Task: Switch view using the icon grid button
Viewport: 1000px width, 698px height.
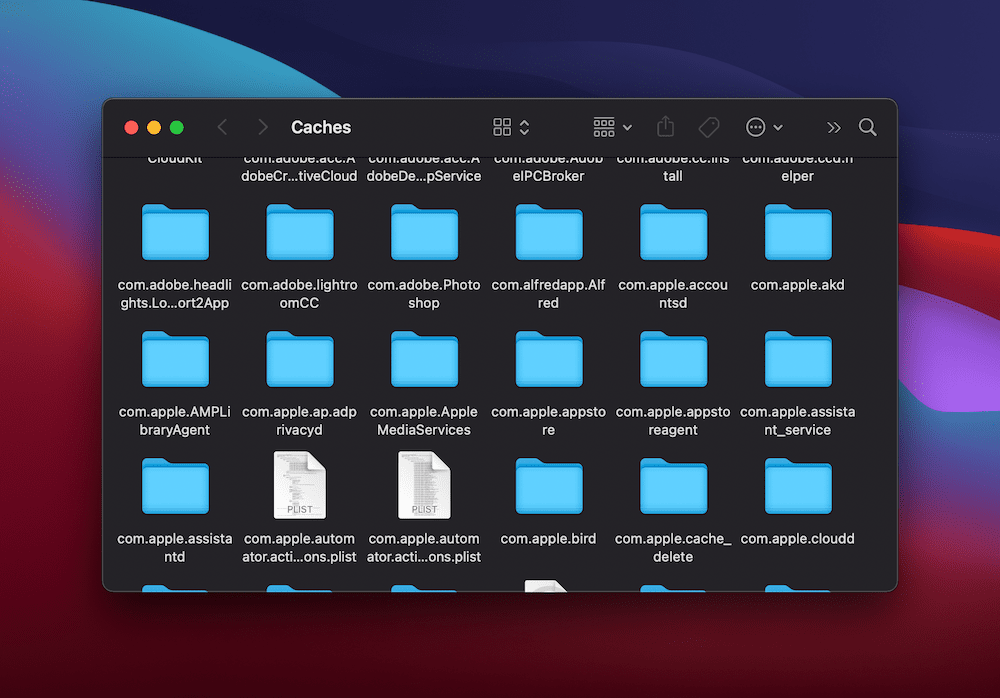Action: [511, 127]
